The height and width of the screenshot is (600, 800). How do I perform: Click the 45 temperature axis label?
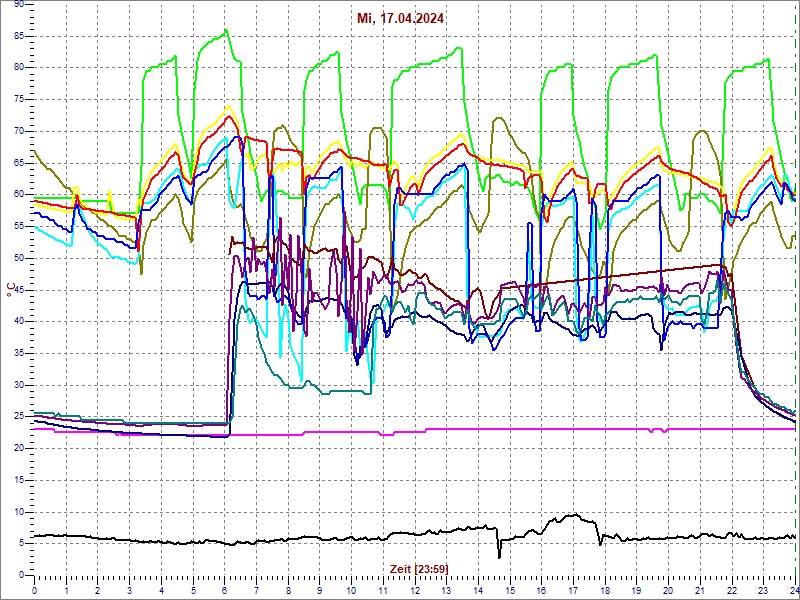[18, 290]
